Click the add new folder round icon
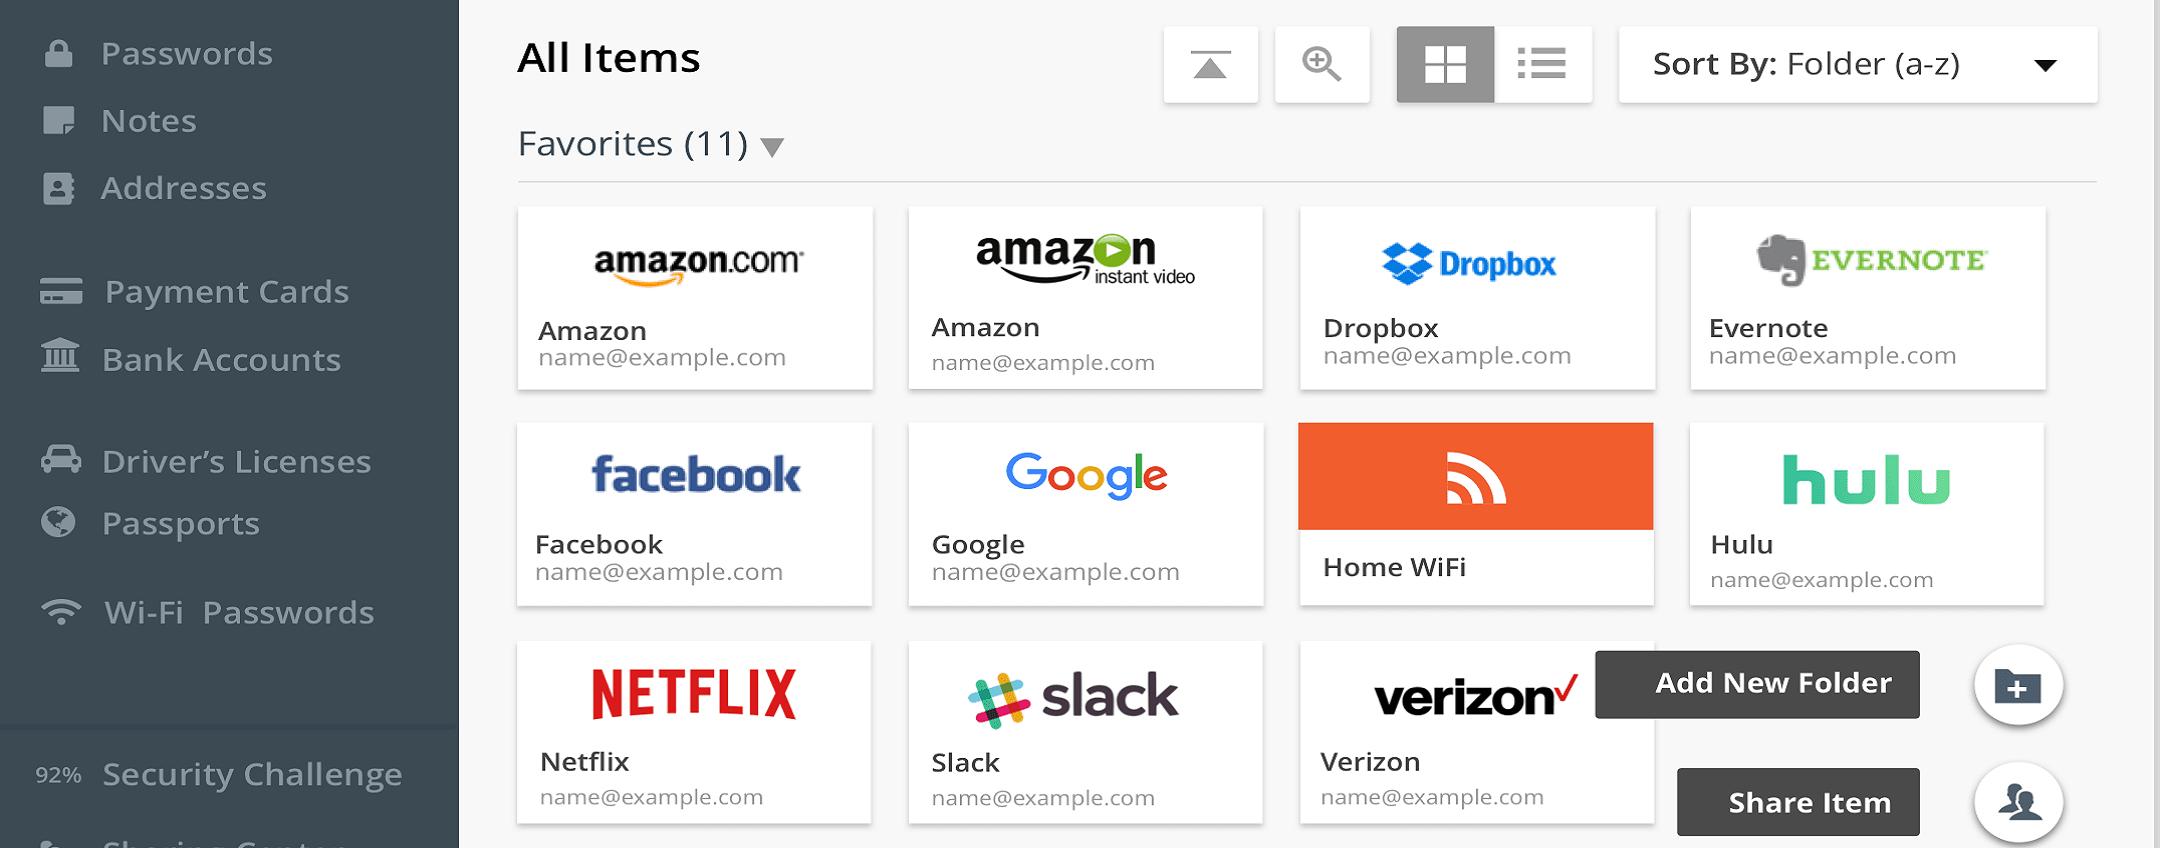 tap(2018, 686)
